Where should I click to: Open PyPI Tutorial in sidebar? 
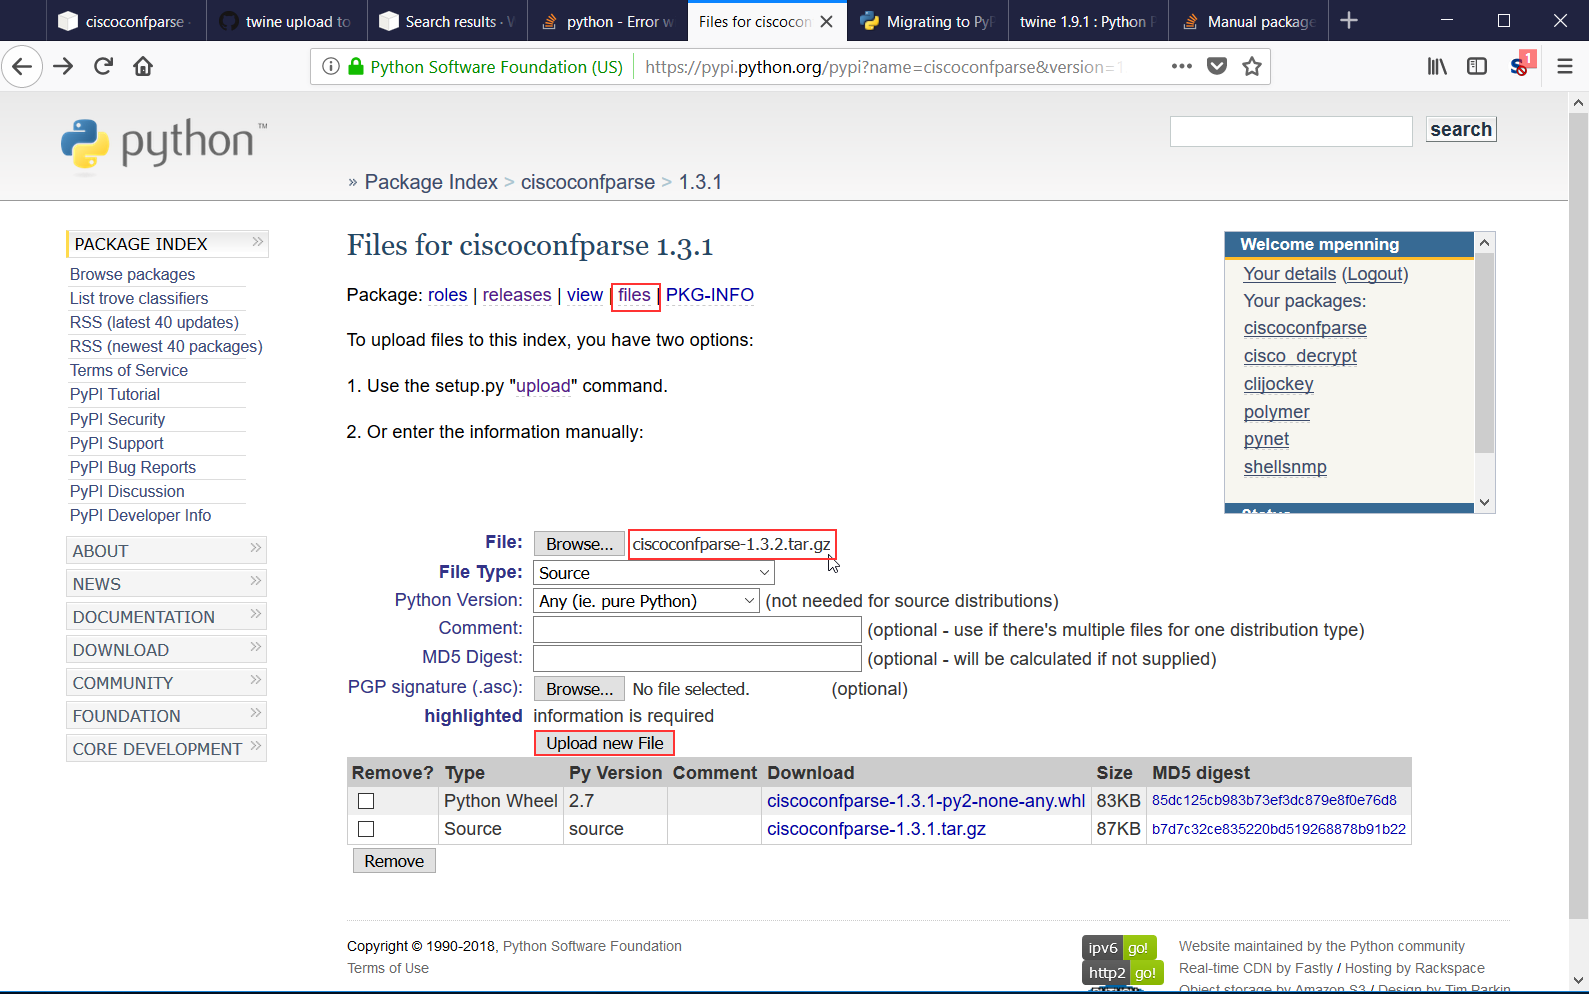tap(115, 394)
